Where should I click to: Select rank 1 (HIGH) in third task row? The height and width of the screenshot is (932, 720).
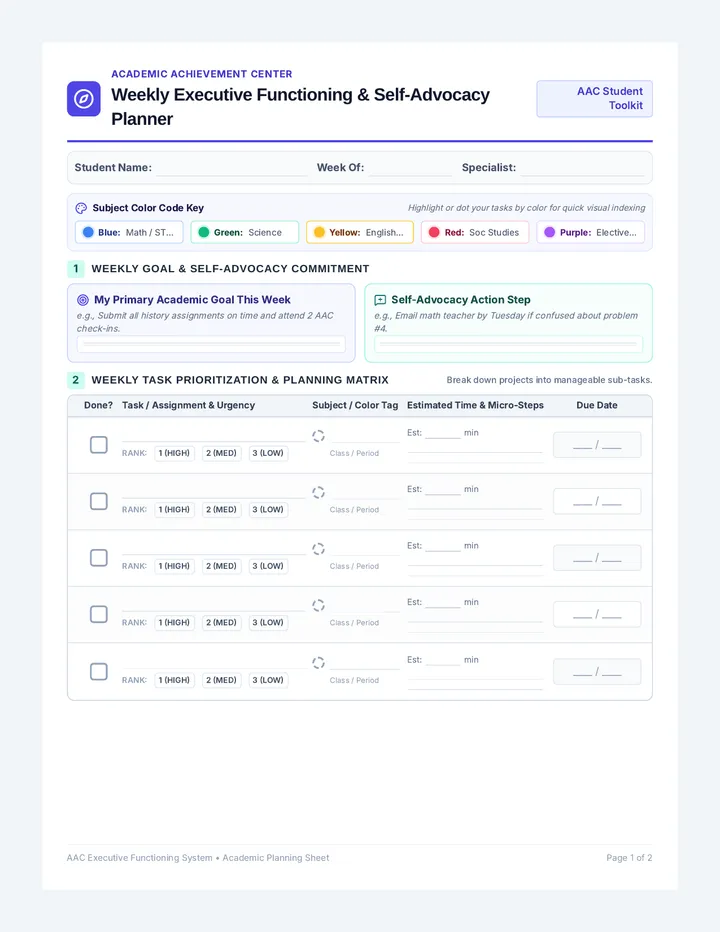[174, 566]
